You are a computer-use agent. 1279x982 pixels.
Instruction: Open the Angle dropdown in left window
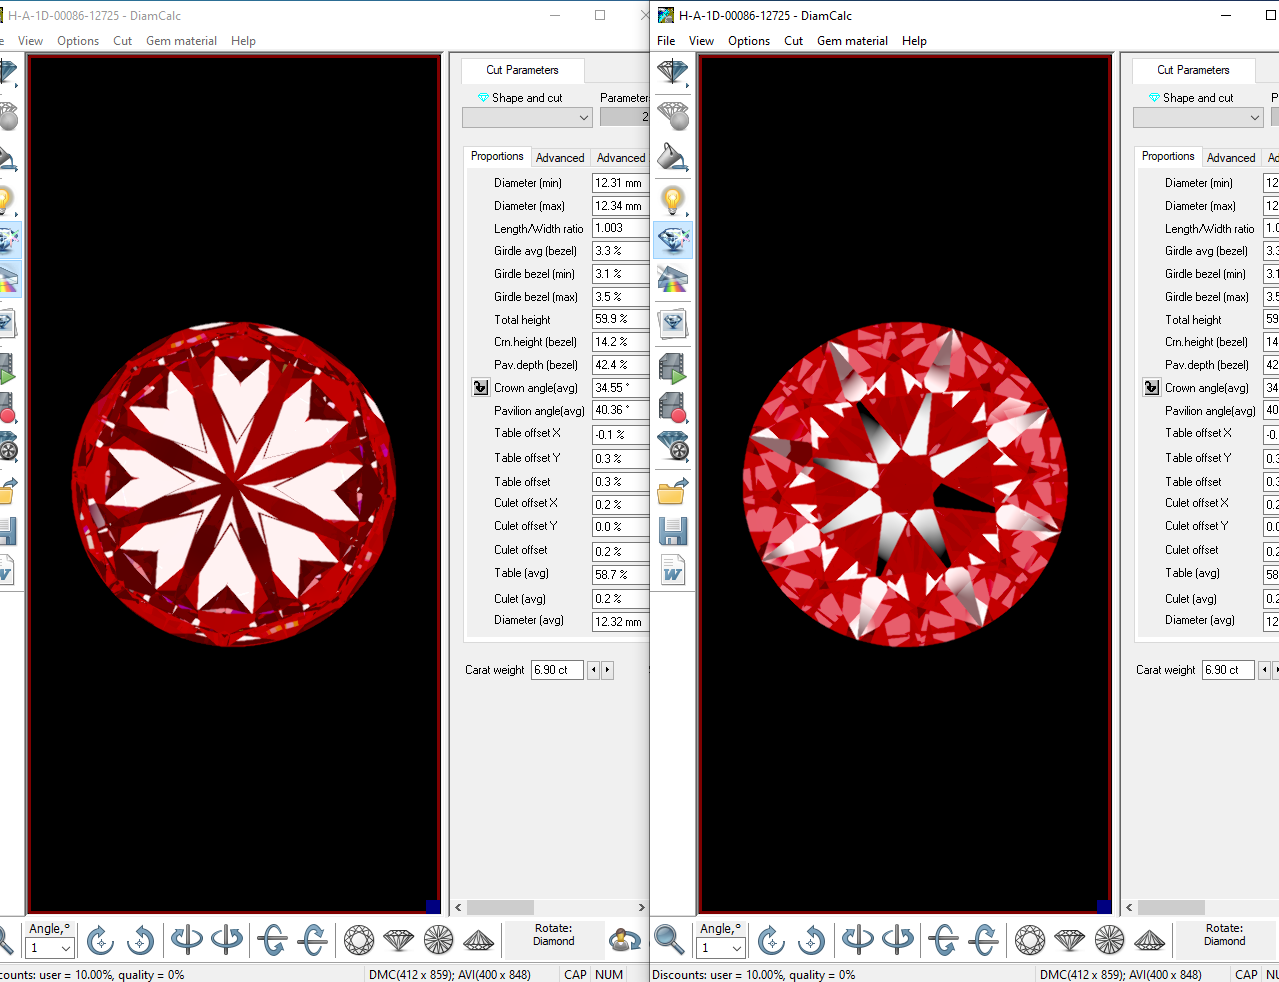point(66,948)
